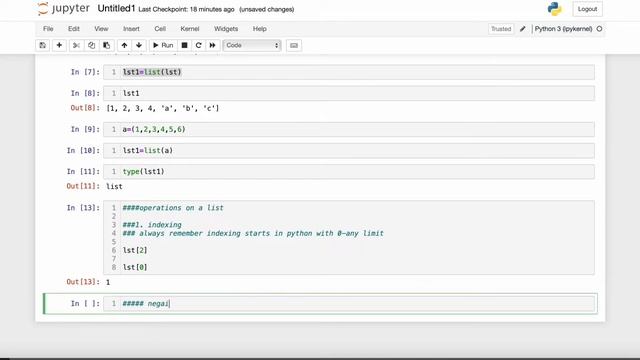Viewport: 640px width, 360px height.
Task: Select the empty In [ ] prompt label
Action: tap(85, 304)
